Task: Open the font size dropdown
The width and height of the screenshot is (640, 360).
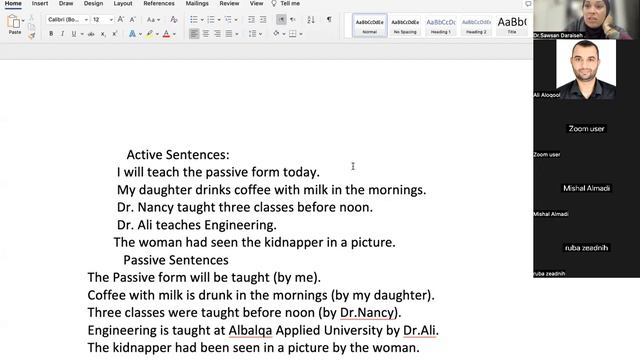Action: (111, 20)
